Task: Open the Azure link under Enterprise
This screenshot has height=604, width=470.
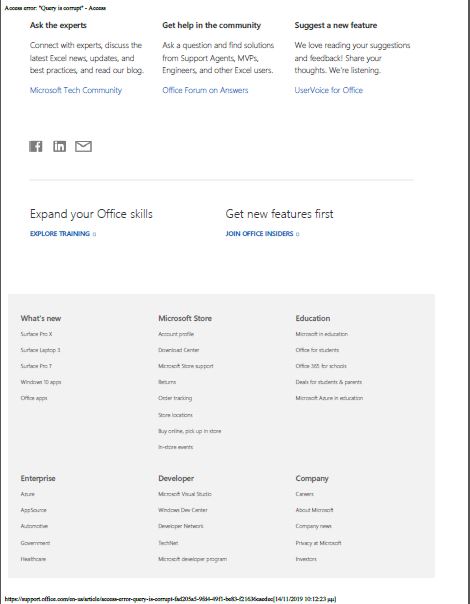Action: pos(27,494)
